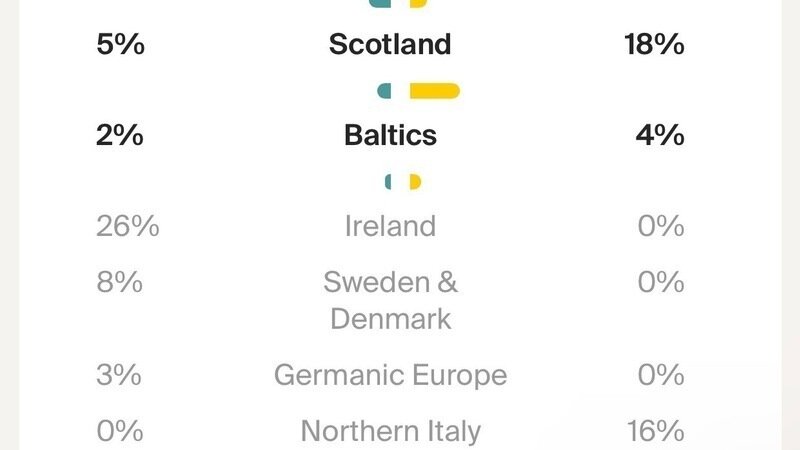Screen dimensions: 800x450
Task: Select the Germanic Europe region label
Action: (x=390, y=376)
